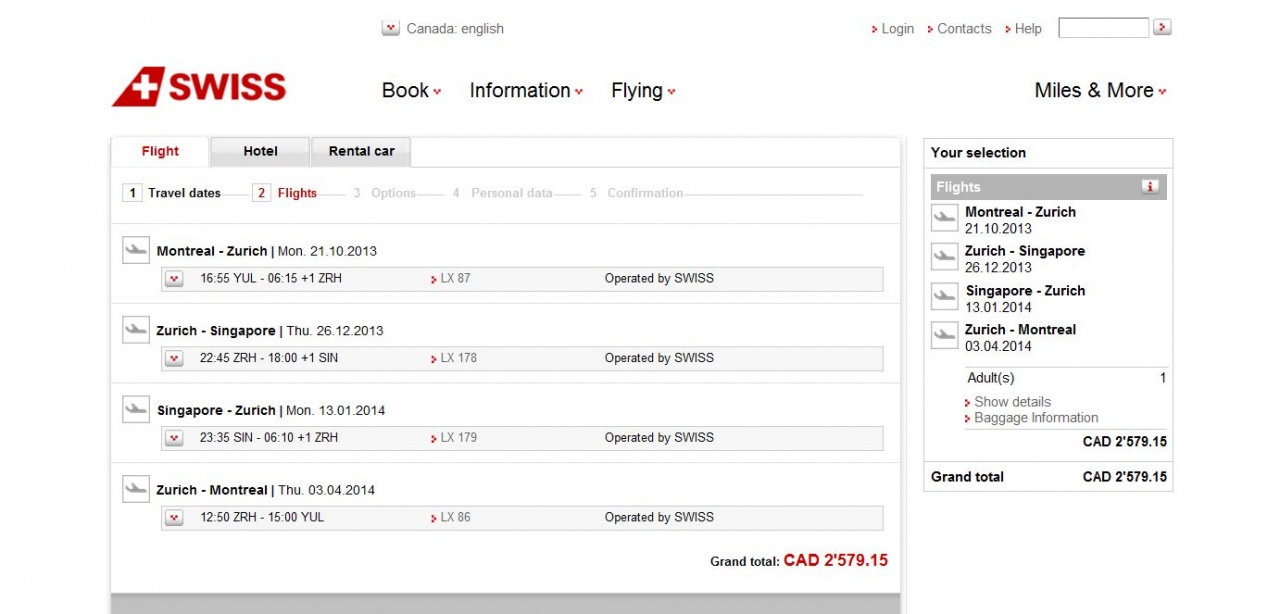Expand the Book menu

click(411, 90)
